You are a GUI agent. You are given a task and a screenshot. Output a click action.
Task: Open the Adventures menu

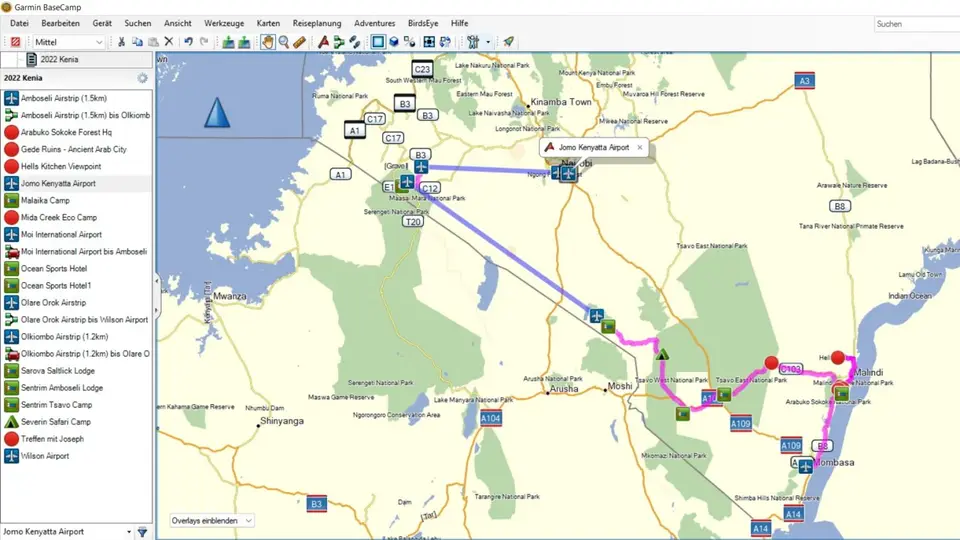(x=375, y=23)
